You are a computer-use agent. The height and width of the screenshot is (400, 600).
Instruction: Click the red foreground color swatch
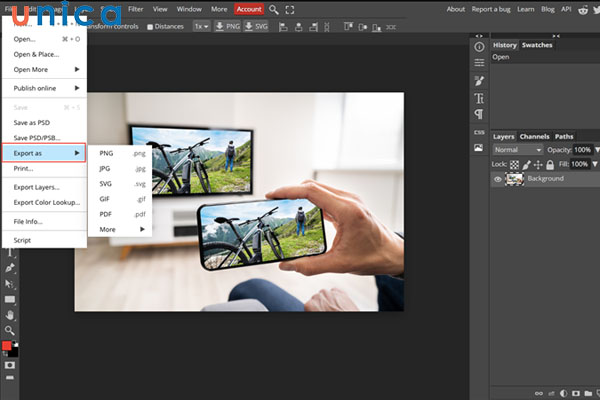[x=7, y=346]
